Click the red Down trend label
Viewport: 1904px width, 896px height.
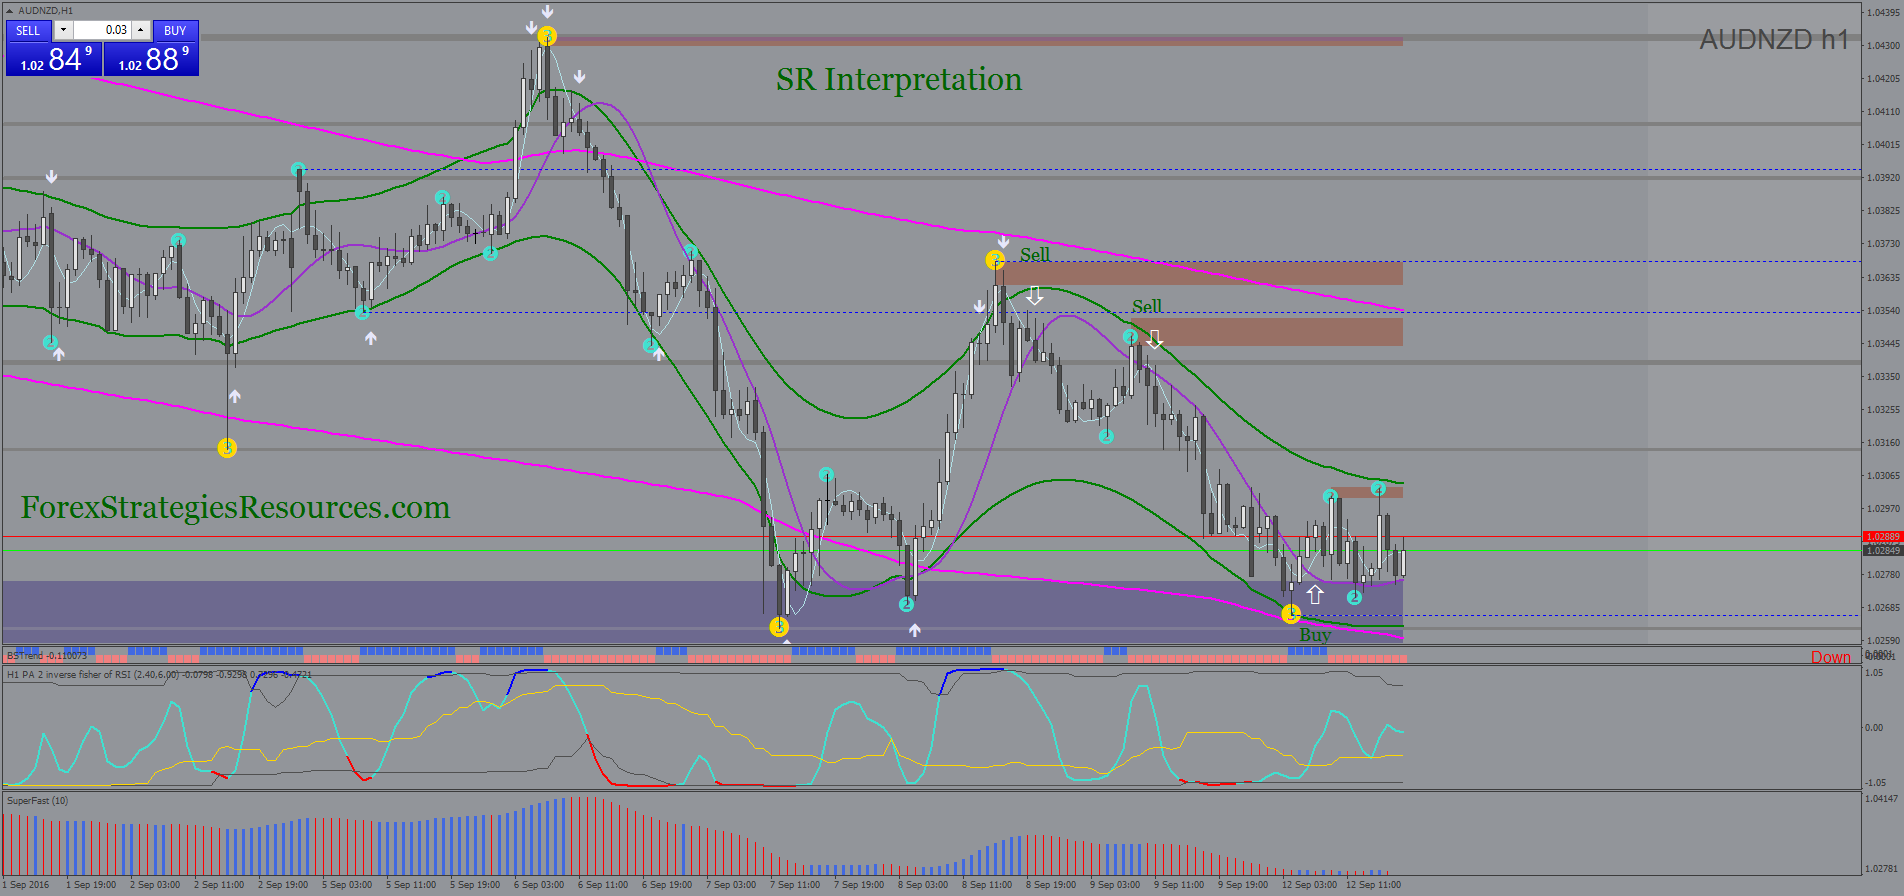[x=1830, y=657]
